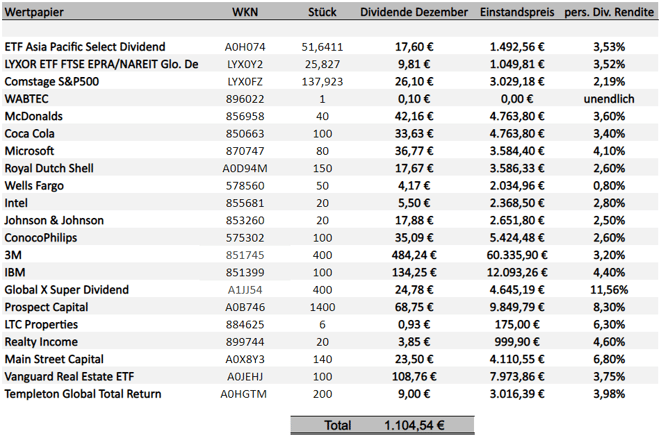Select WKN value A0HGTM
The image size is (661, 438).
244,394
